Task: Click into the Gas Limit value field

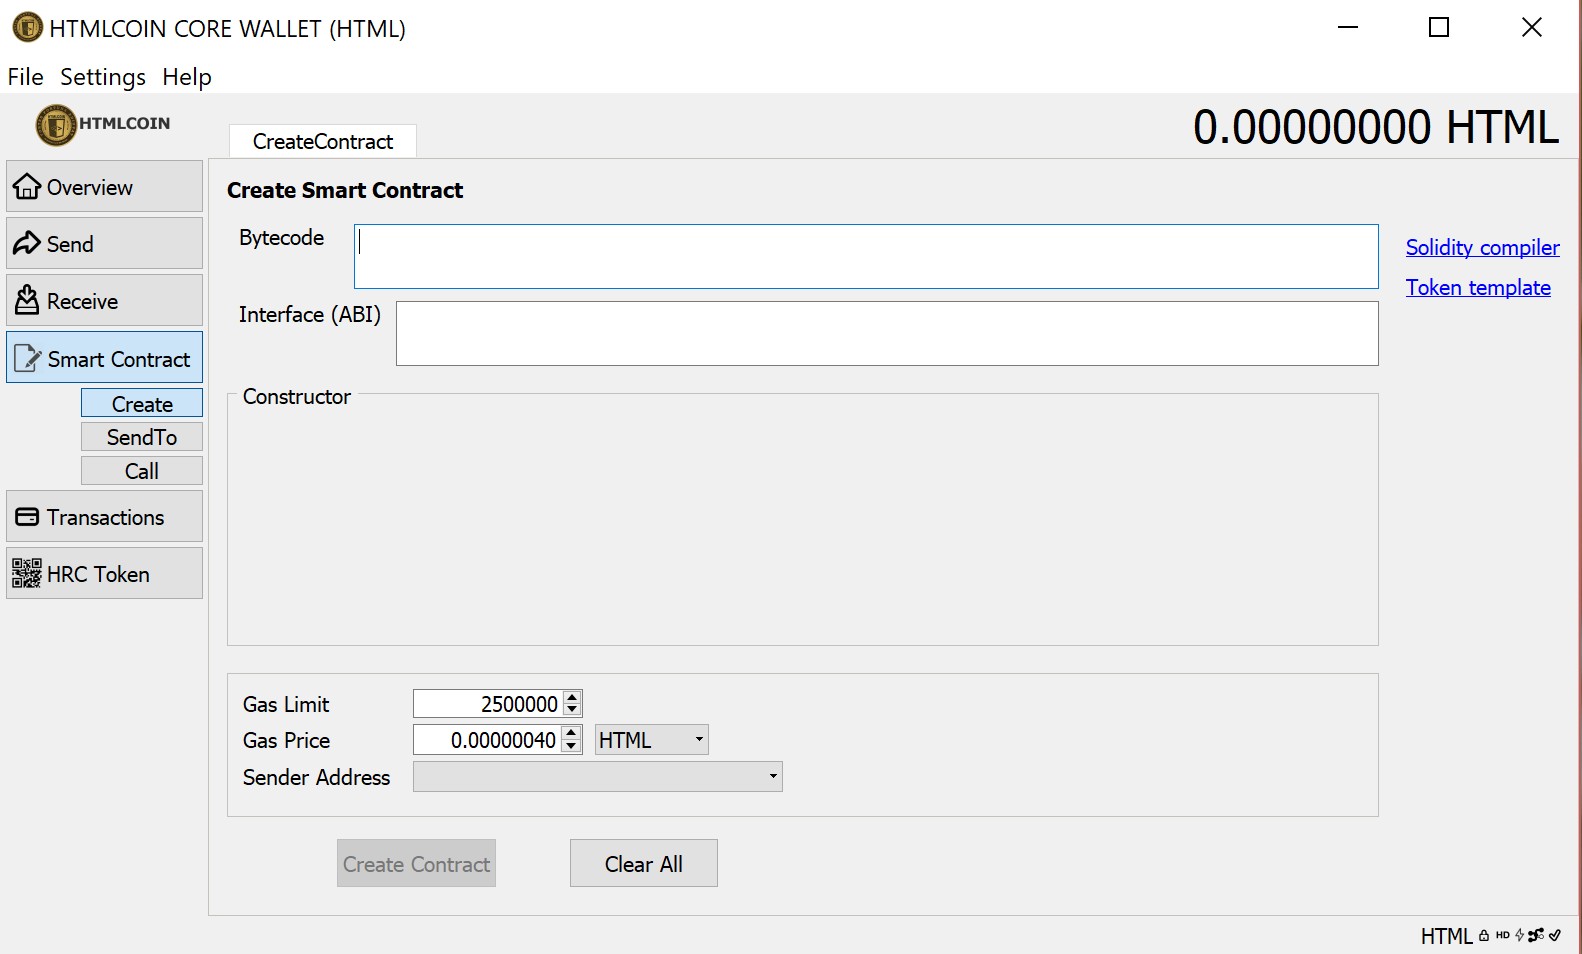Action: click(x=488, y=704)
